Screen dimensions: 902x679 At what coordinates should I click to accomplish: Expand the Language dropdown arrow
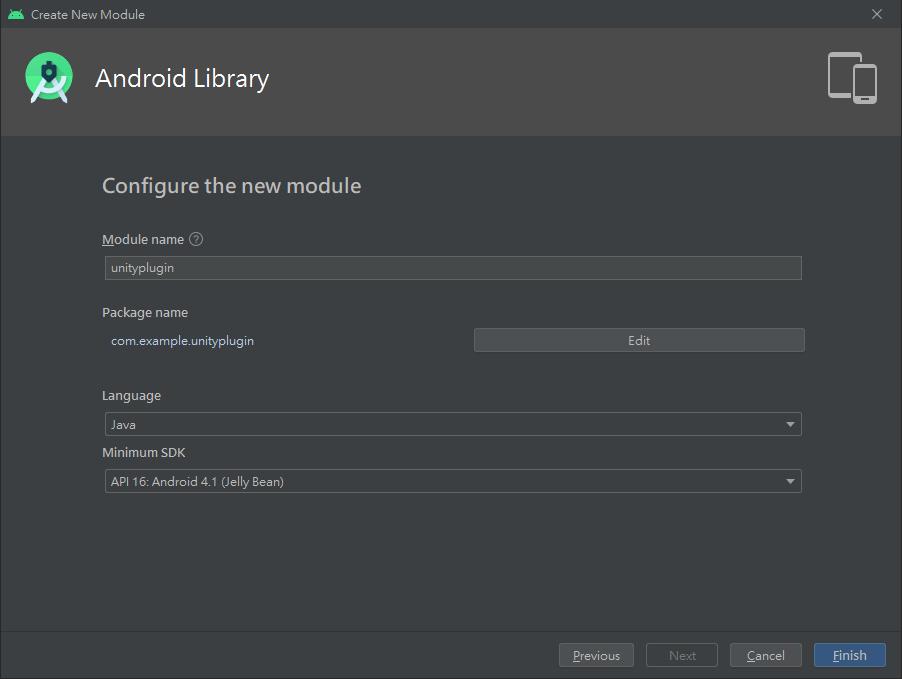(790, 424)
